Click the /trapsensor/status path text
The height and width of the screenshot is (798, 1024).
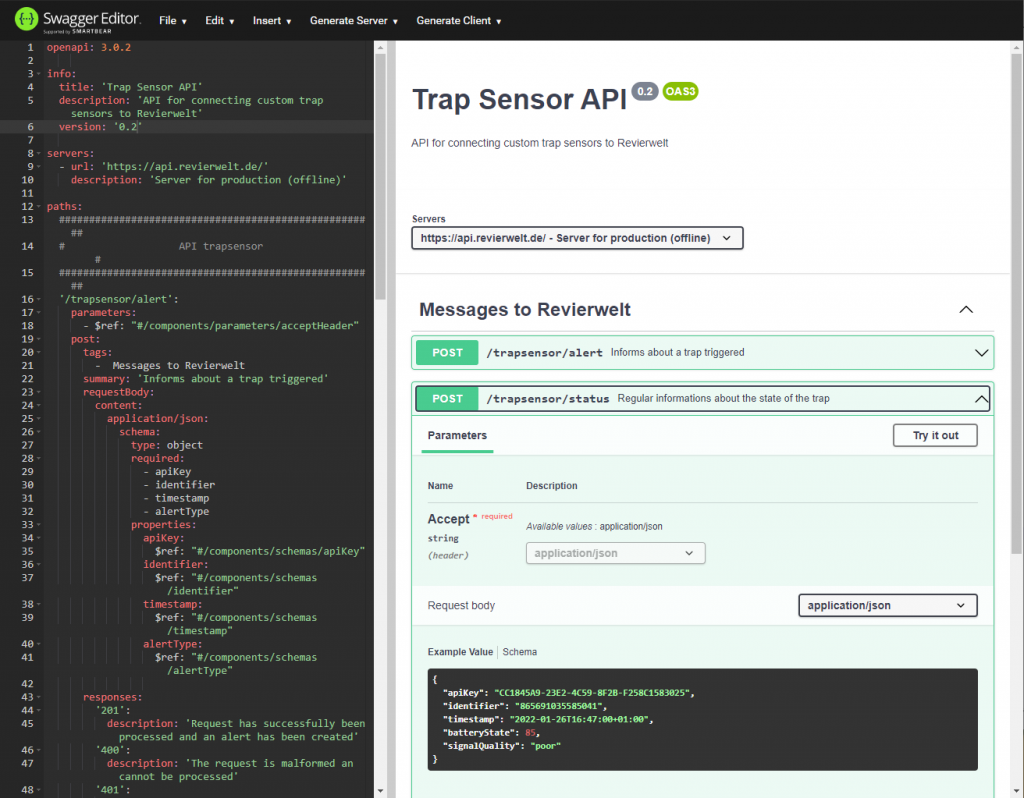pos(547,399)
